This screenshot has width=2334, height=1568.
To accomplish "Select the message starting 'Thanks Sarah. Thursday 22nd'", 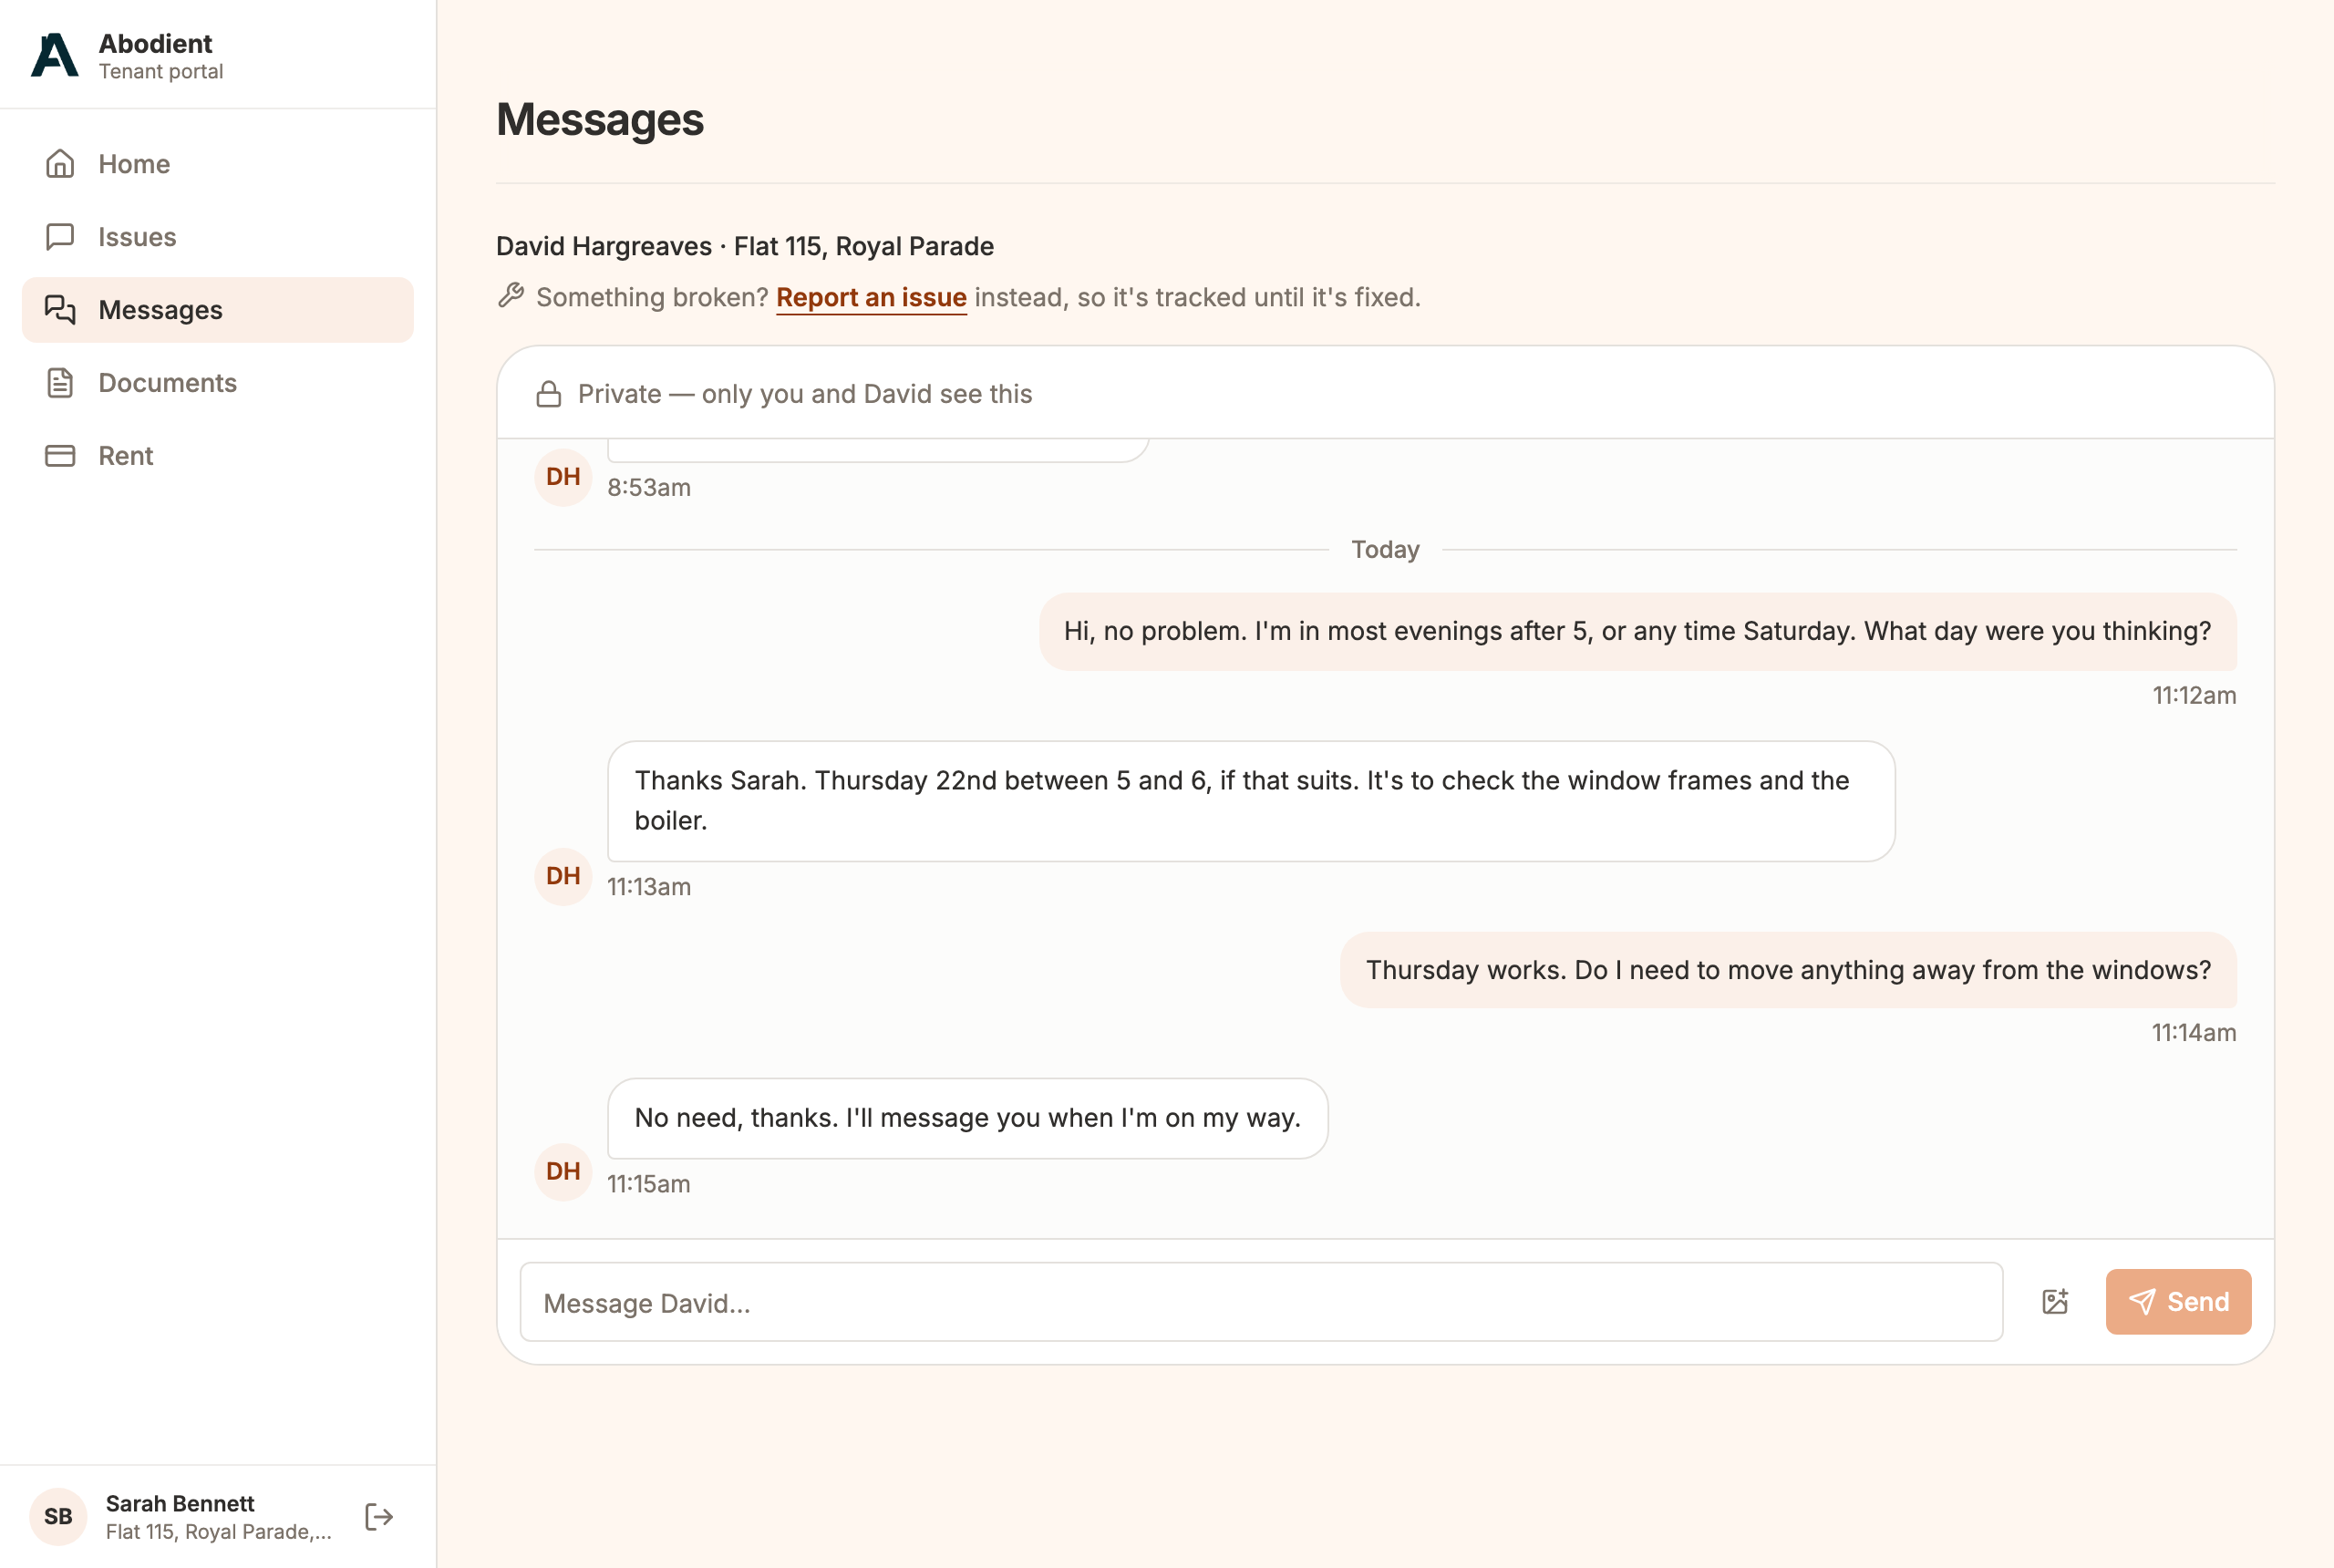I will click(1251, 801).
